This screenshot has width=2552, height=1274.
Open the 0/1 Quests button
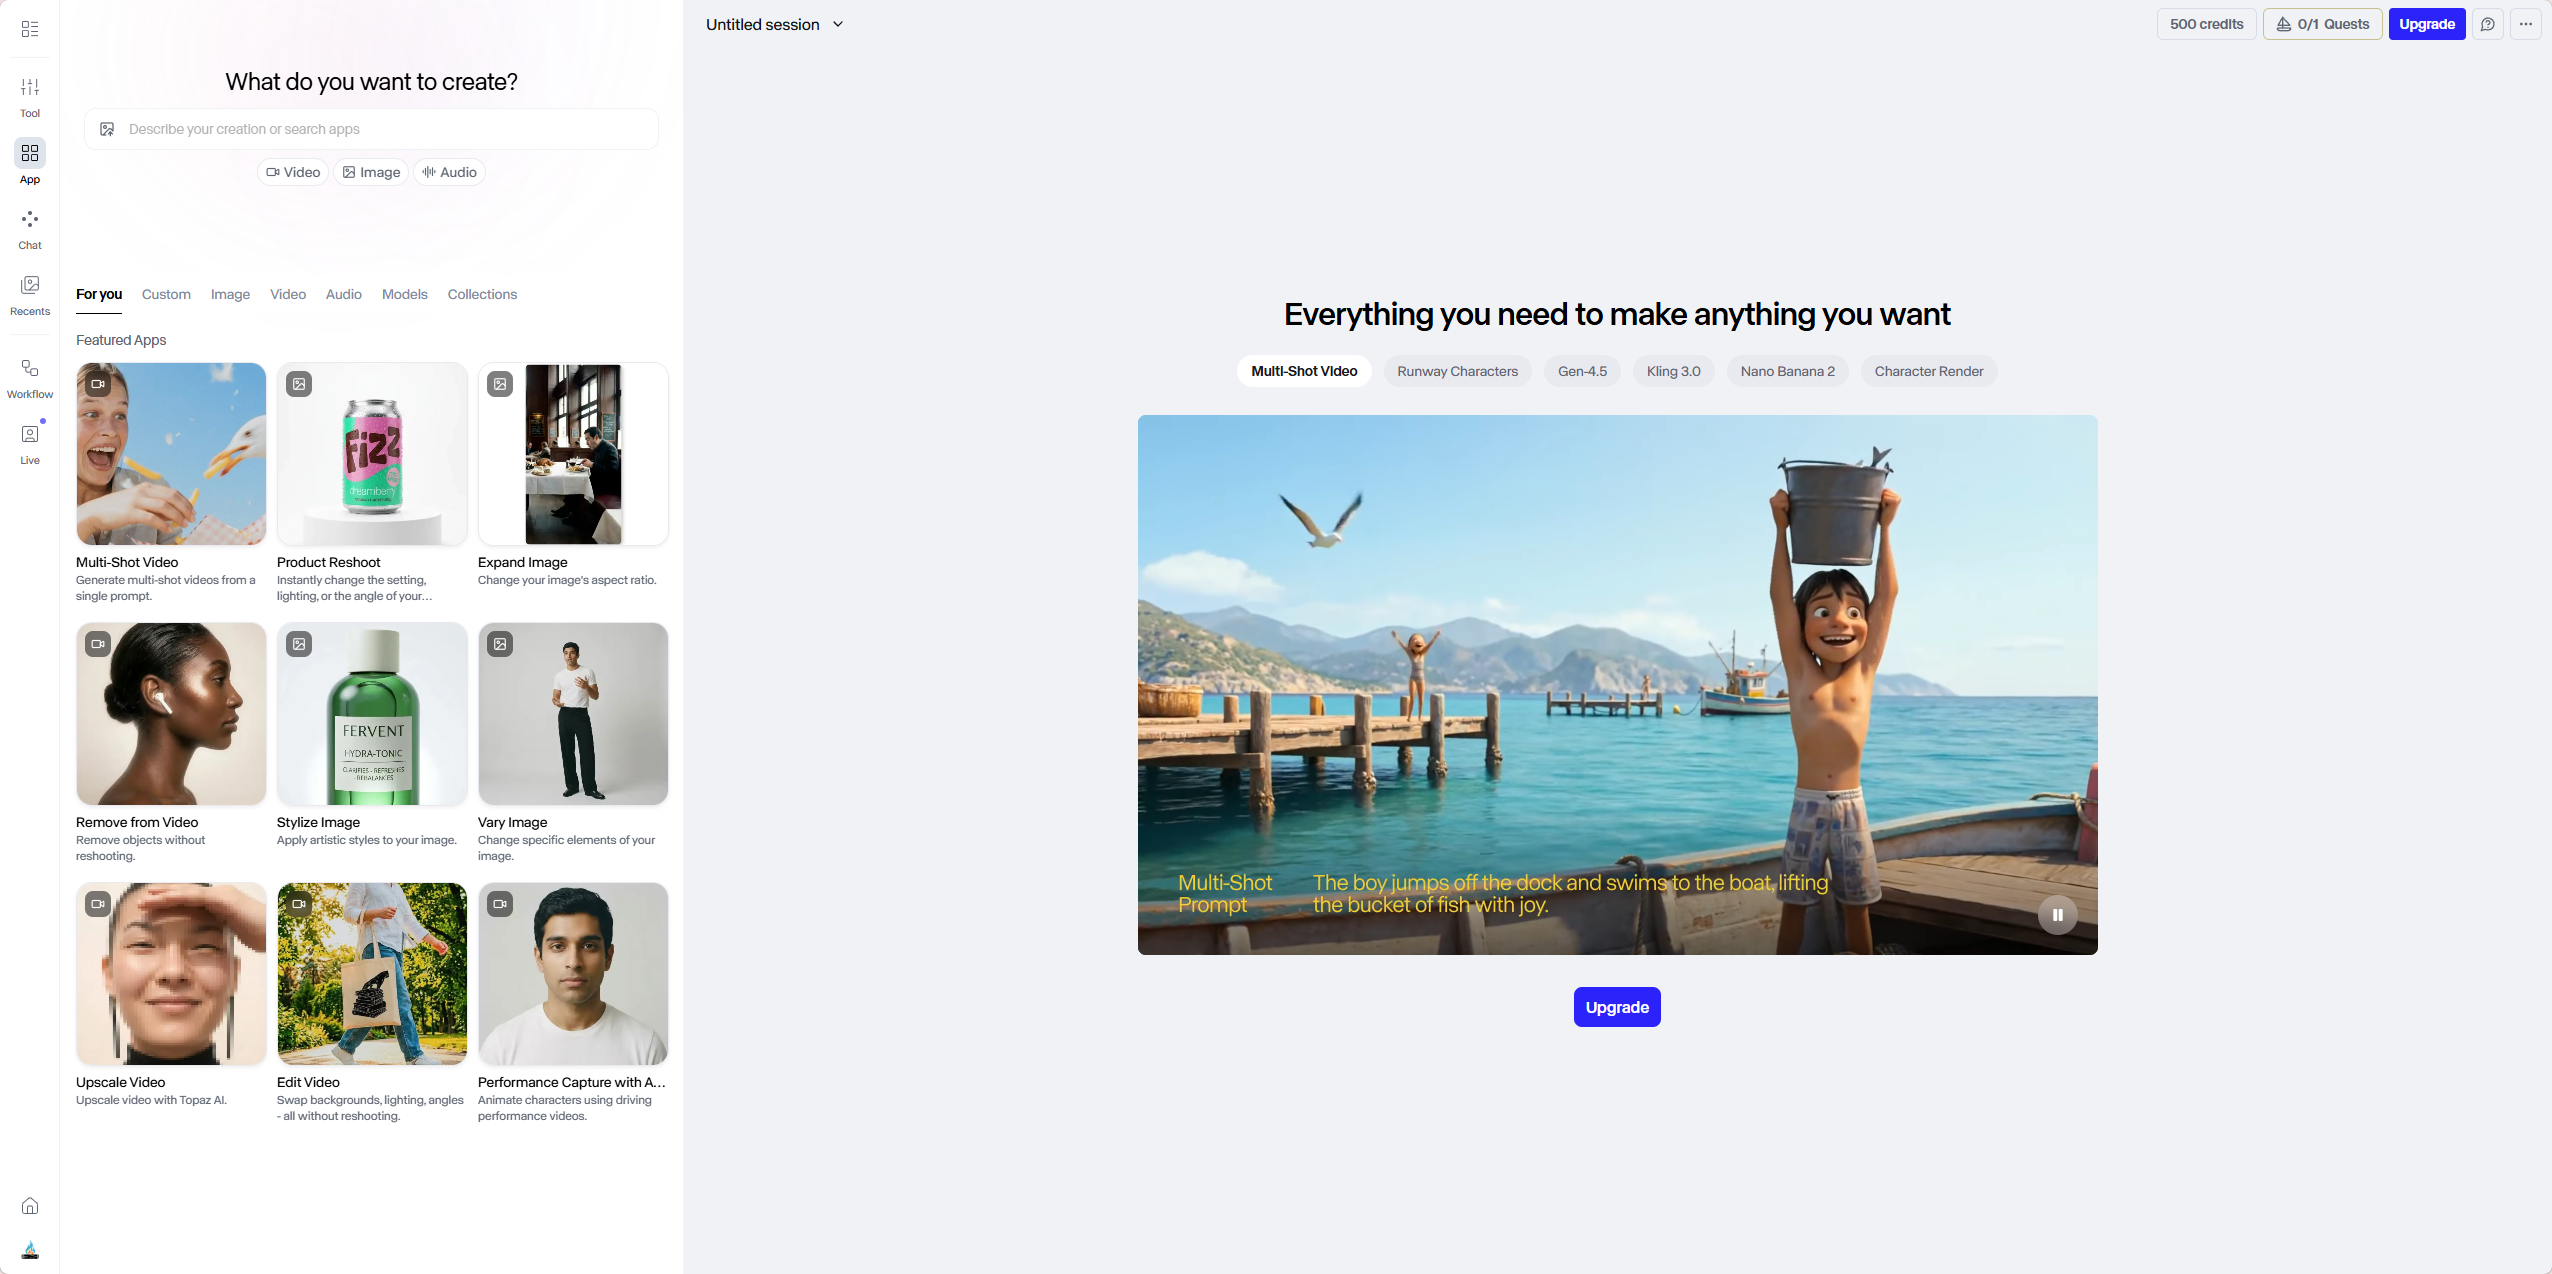[x=2322, y=24]
